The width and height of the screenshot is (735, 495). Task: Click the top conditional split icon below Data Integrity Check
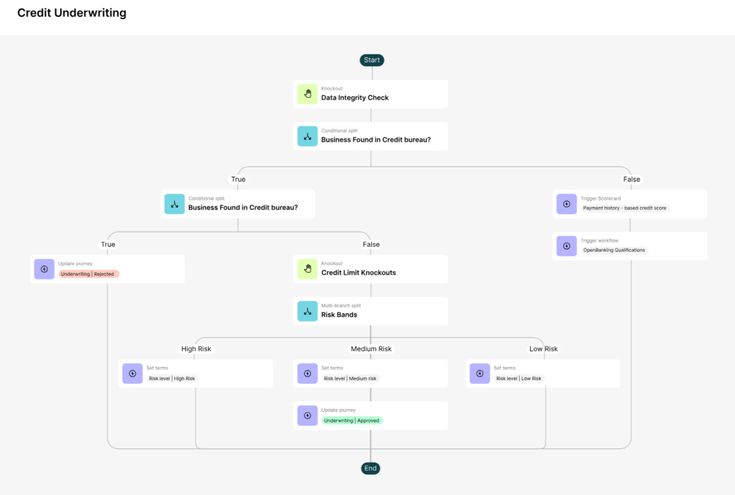pyautogui.click(x=307, y=136)
